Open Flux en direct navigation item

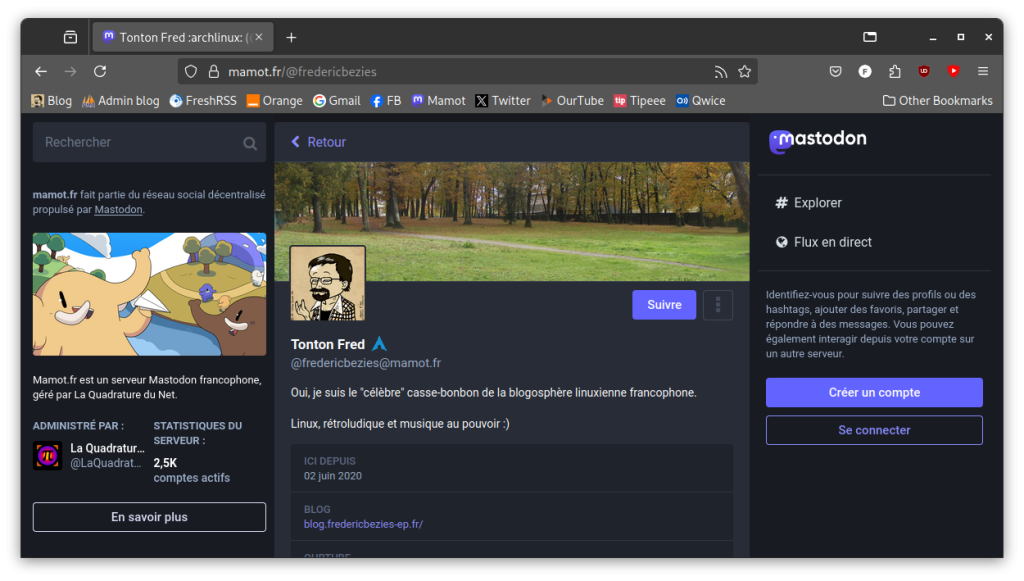coord(824,242)
